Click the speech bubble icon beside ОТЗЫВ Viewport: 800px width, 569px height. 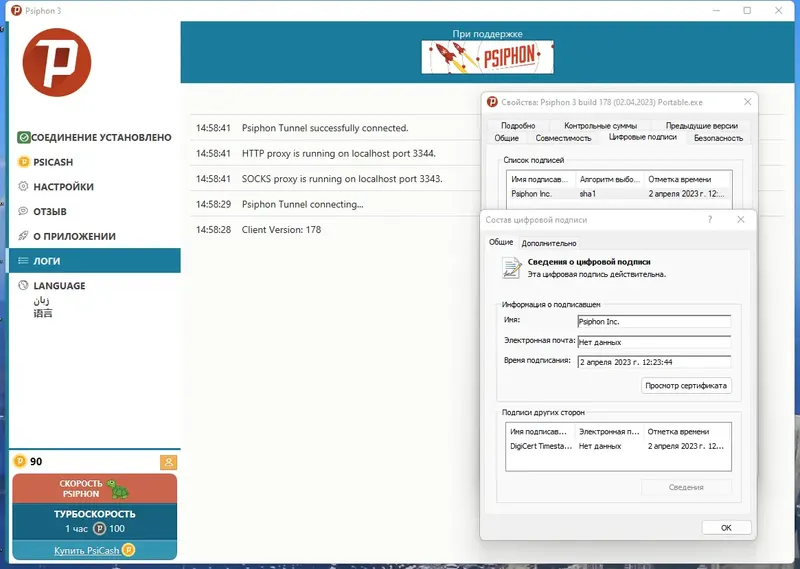click(23, 211)
